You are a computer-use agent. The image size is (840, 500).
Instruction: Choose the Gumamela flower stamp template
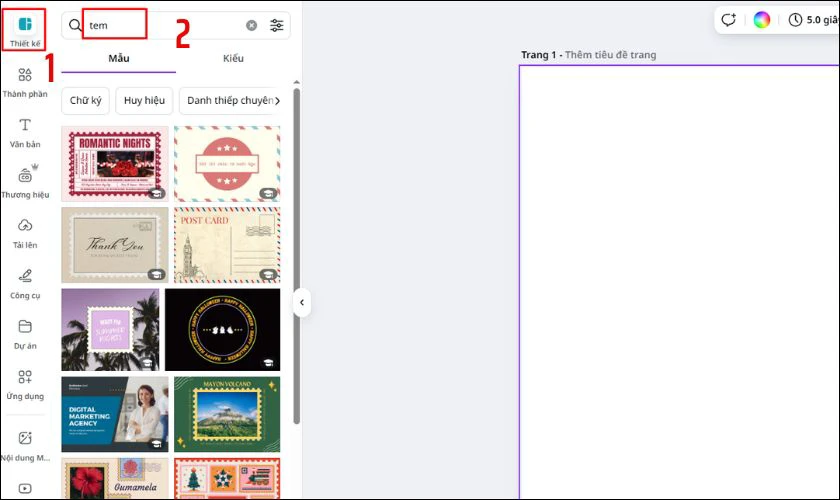[115, 478]
